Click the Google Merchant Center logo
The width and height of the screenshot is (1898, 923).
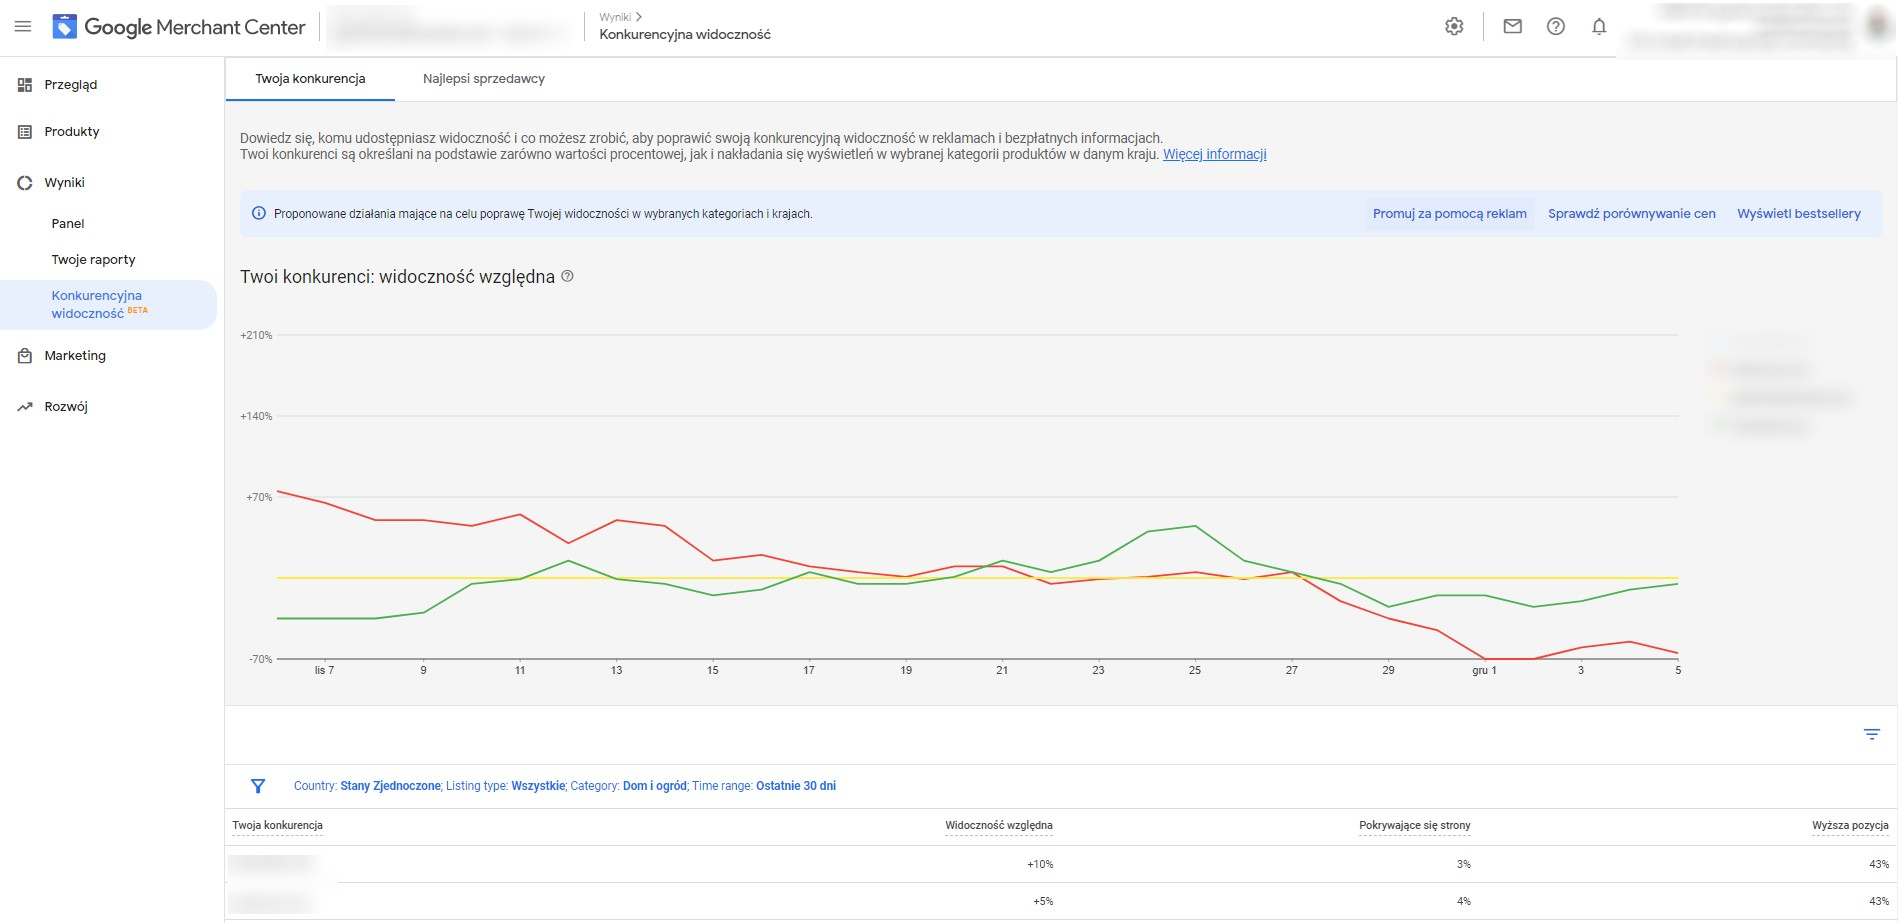coord(179,27)
